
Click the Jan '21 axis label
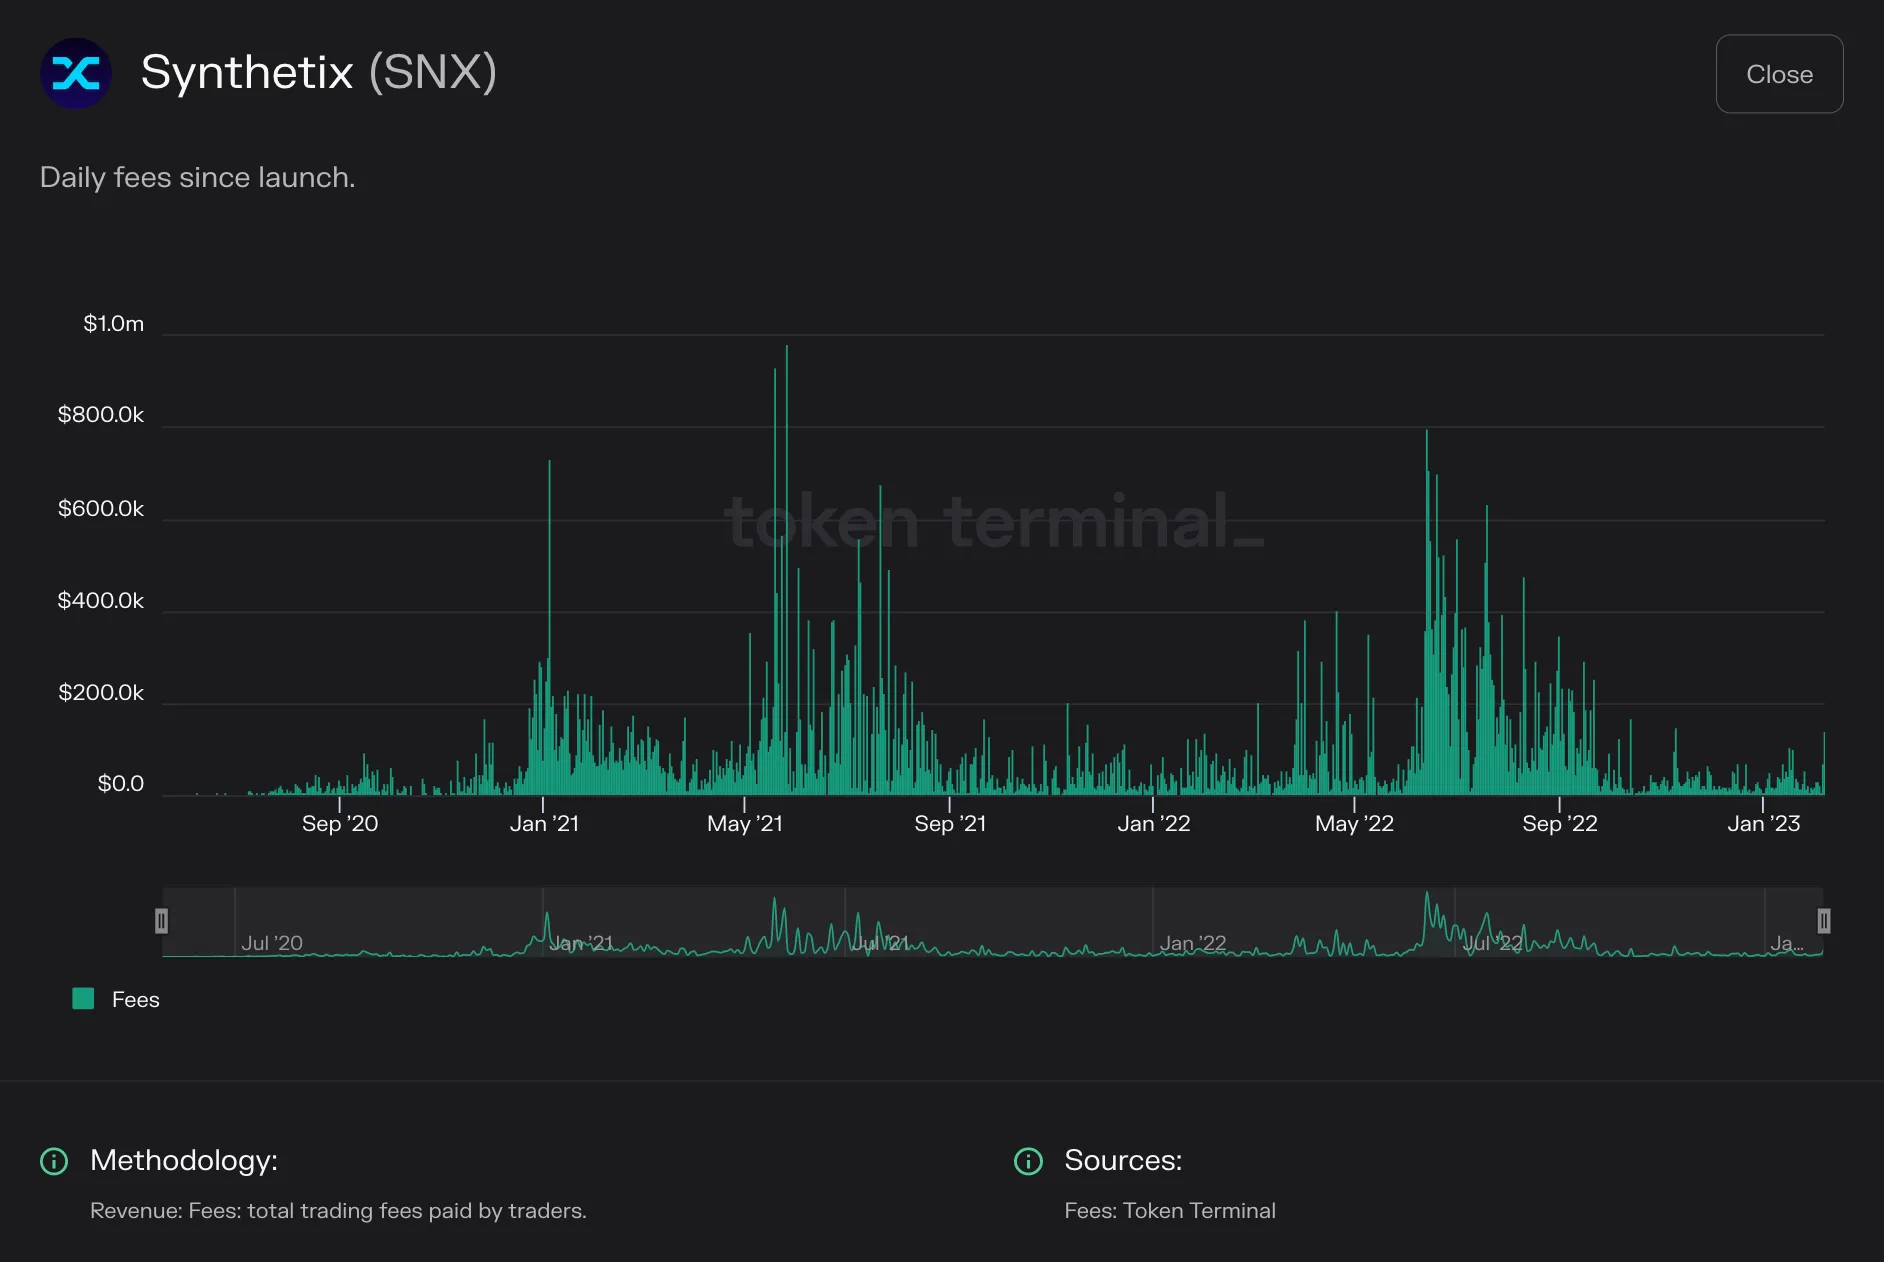(x=544, y=824)
